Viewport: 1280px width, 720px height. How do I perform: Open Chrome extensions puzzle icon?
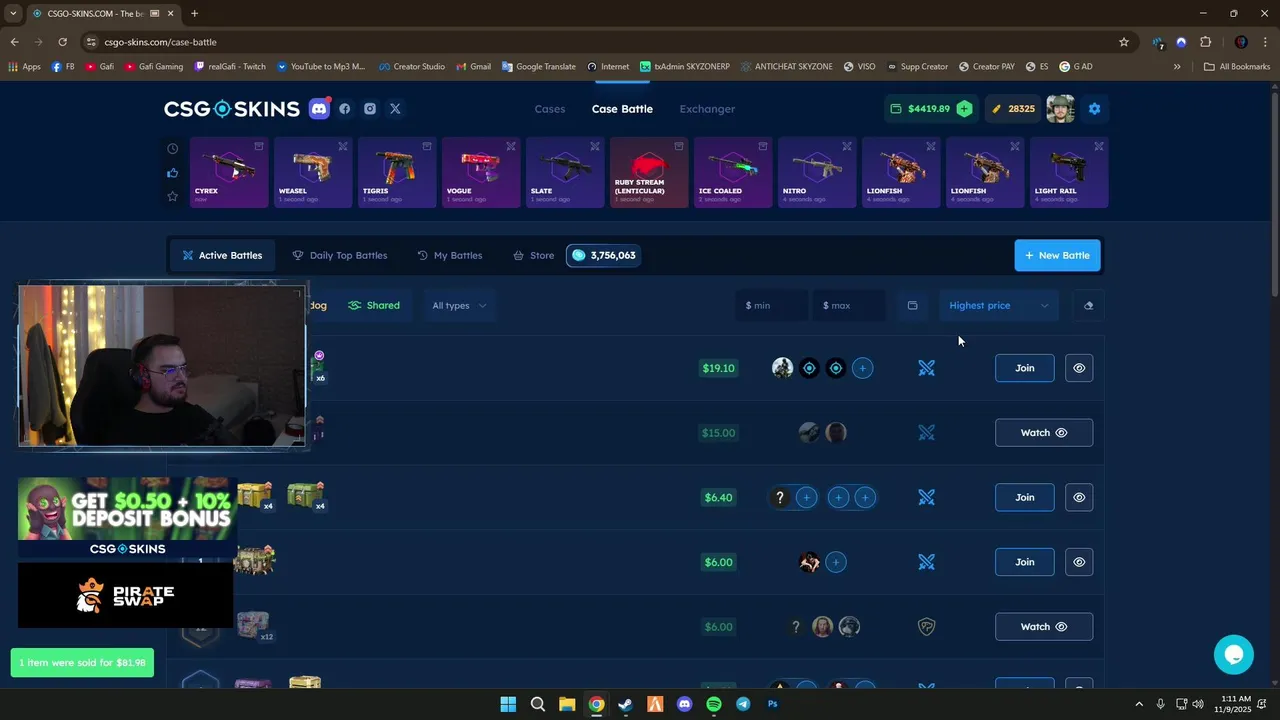pos(1205,42)
